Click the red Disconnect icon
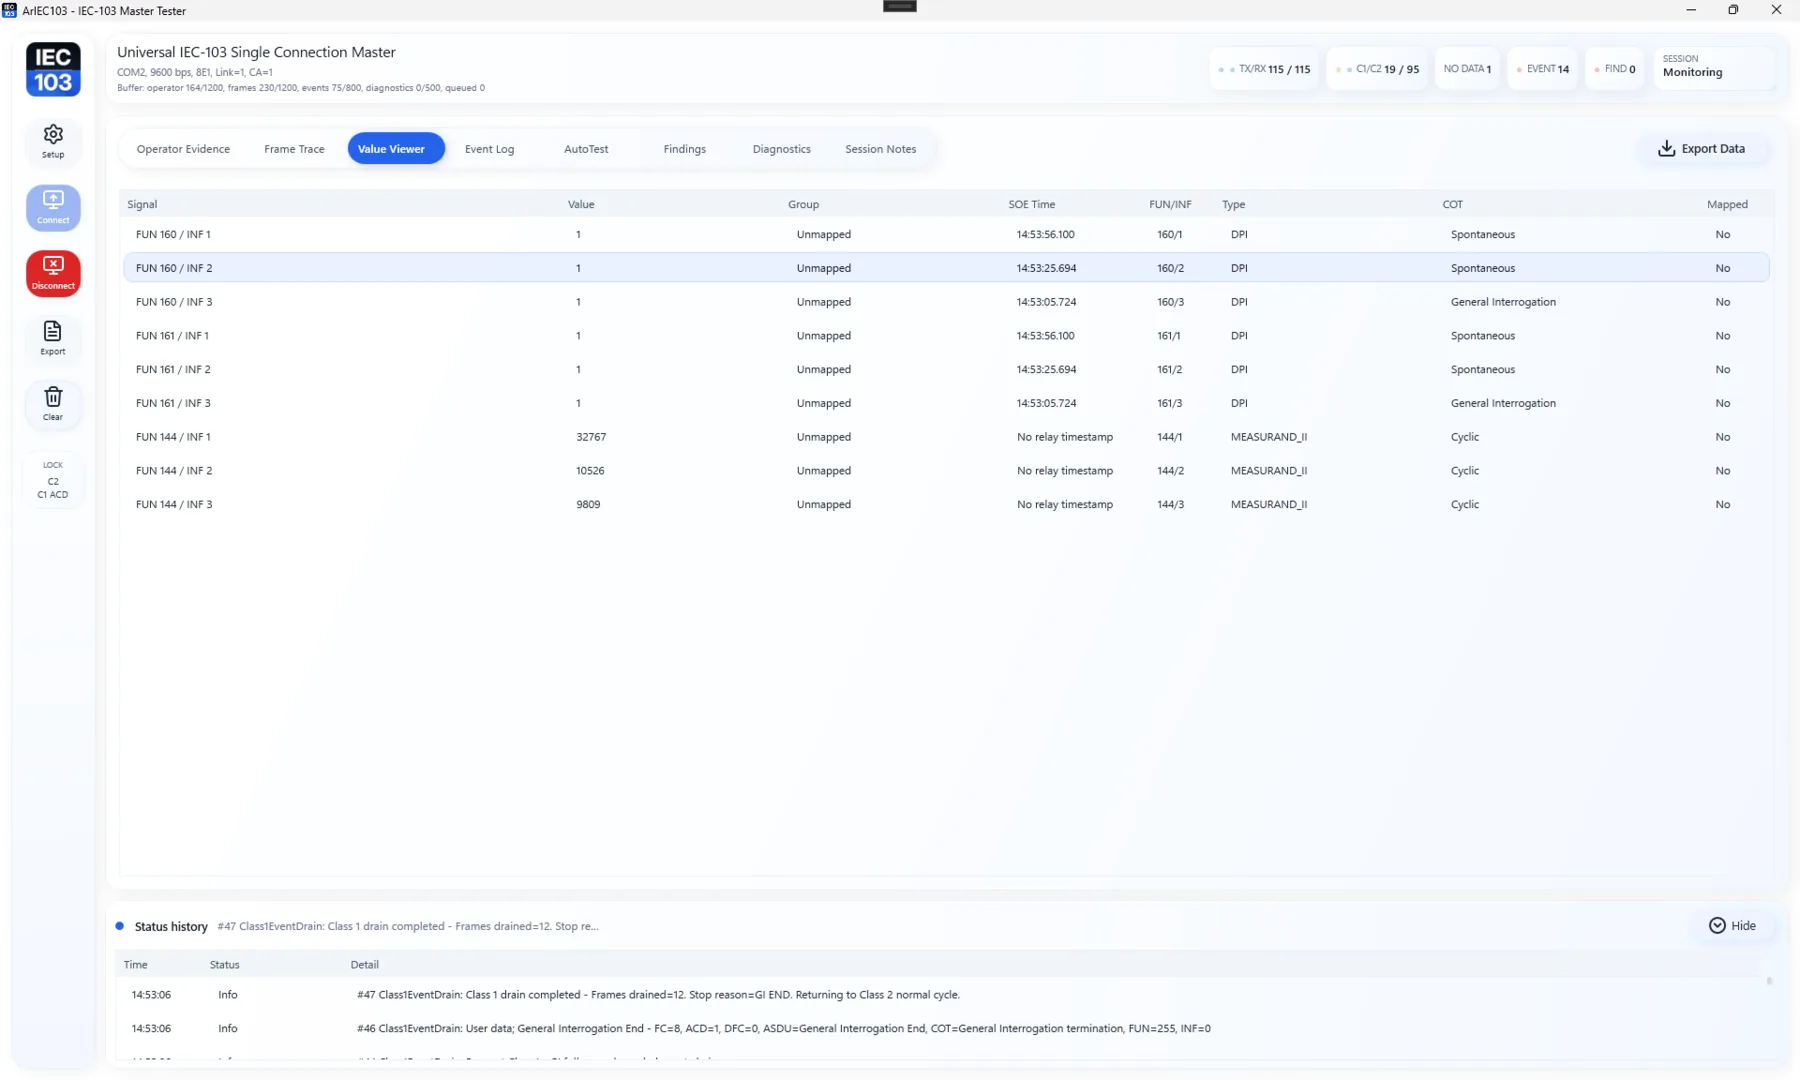This screenshot has width=1800, height=1080. [53, 273]
